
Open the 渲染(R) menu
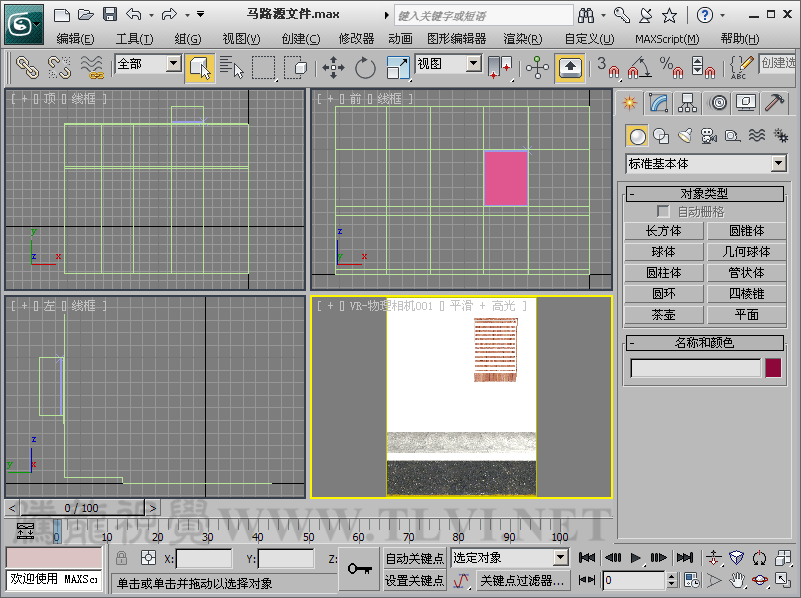click(x=522, y=39)
